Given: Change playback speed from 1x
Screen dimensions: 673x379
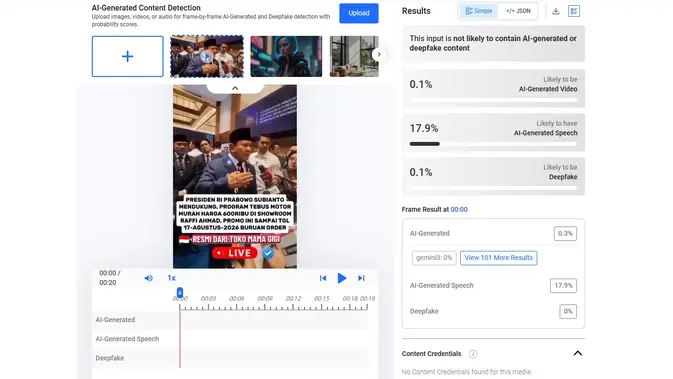Looking at the screenshot, I should 172,278.
